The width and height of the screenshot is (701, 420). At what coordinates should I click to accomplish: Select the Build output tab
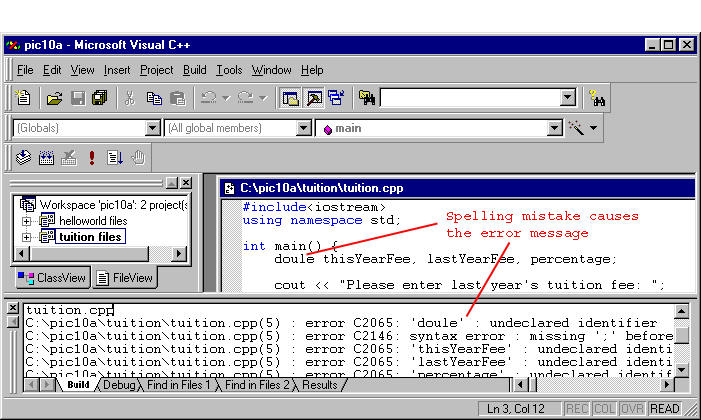tap(78, 385)
